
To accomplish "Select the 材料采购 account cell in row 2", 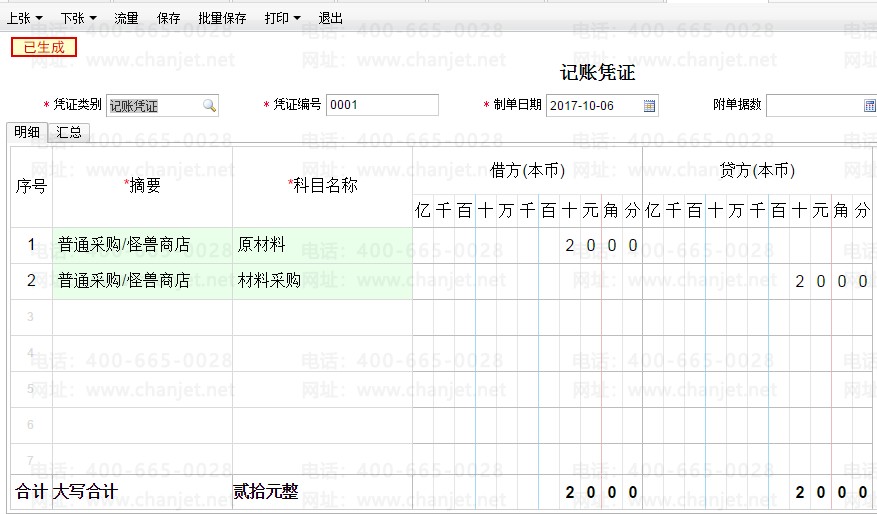I will [x=321, y=281].
